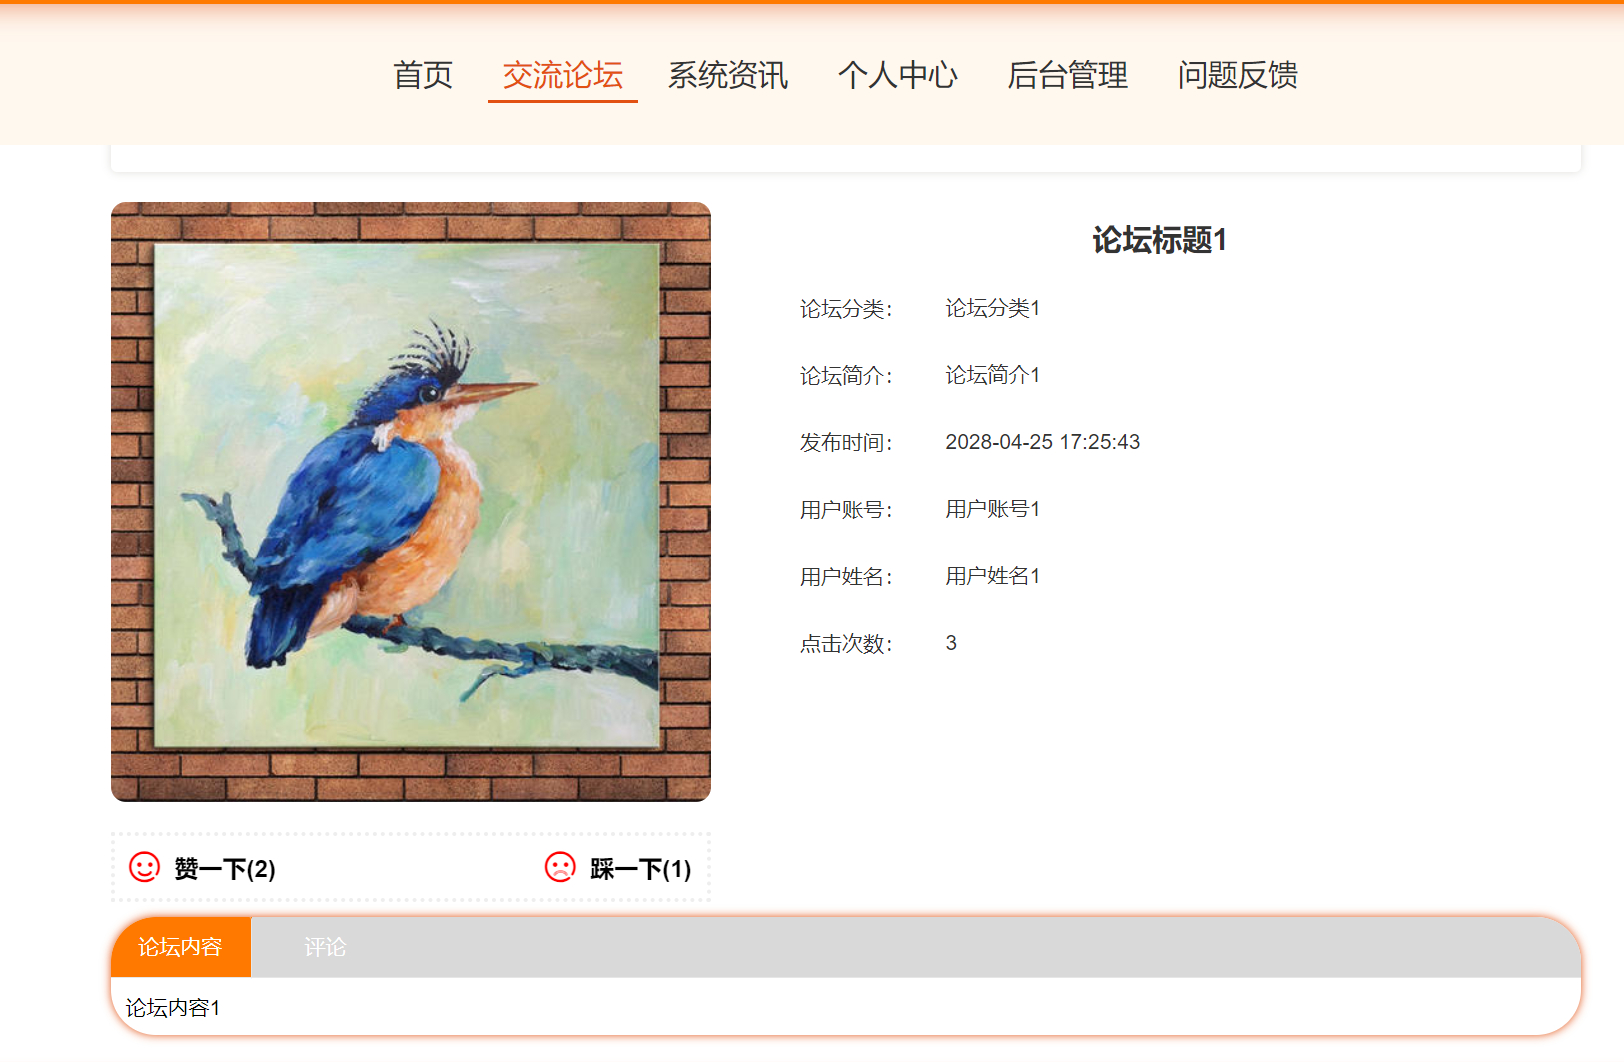The image size is (1624, 1062).
Task: Click the smiley face like icon
Action: (x=144, y=867)
